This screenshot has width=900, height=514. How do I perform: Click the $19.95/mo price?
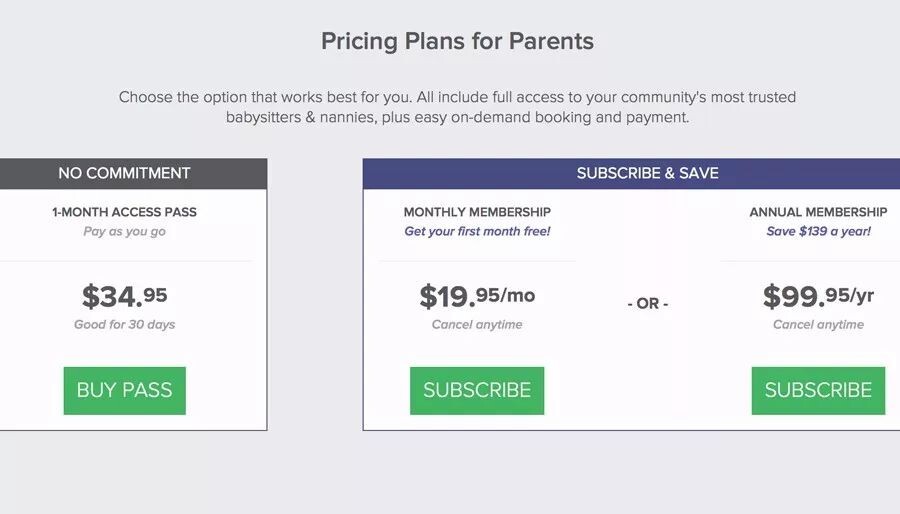tap(477, 296)
